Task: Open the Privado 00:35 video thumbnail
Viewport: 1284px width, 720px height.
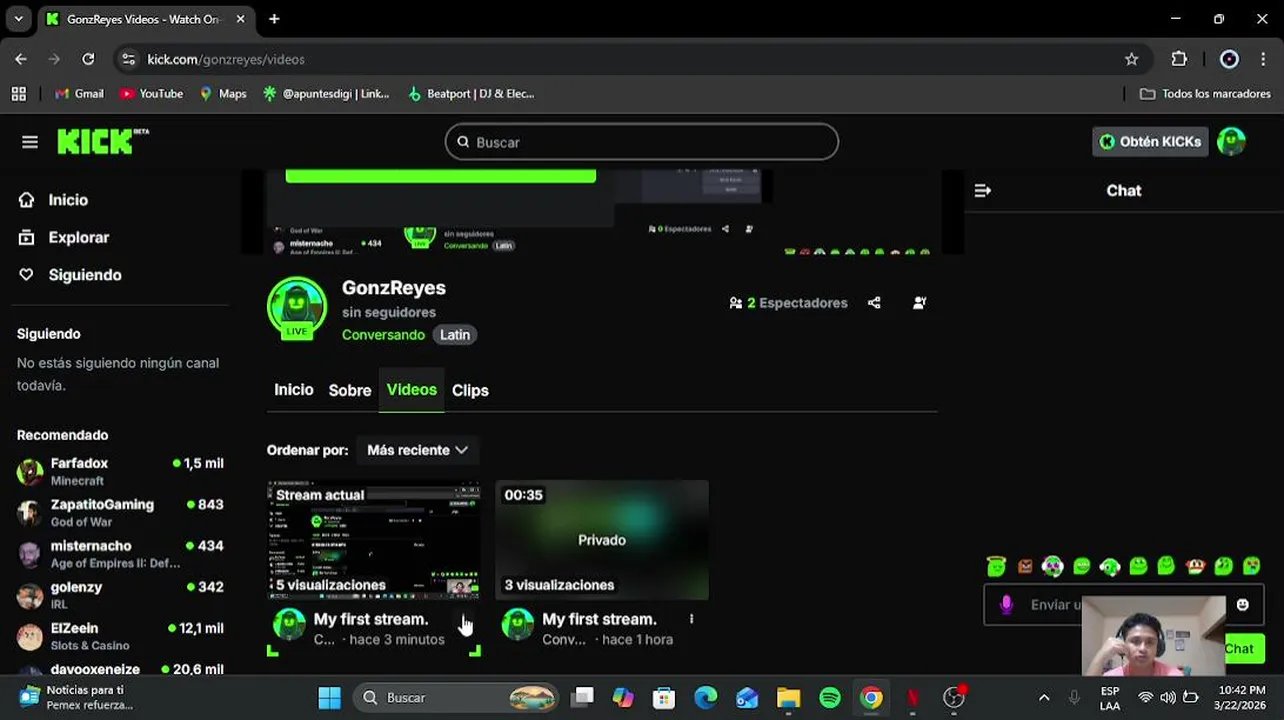Action: coord(602,540)
